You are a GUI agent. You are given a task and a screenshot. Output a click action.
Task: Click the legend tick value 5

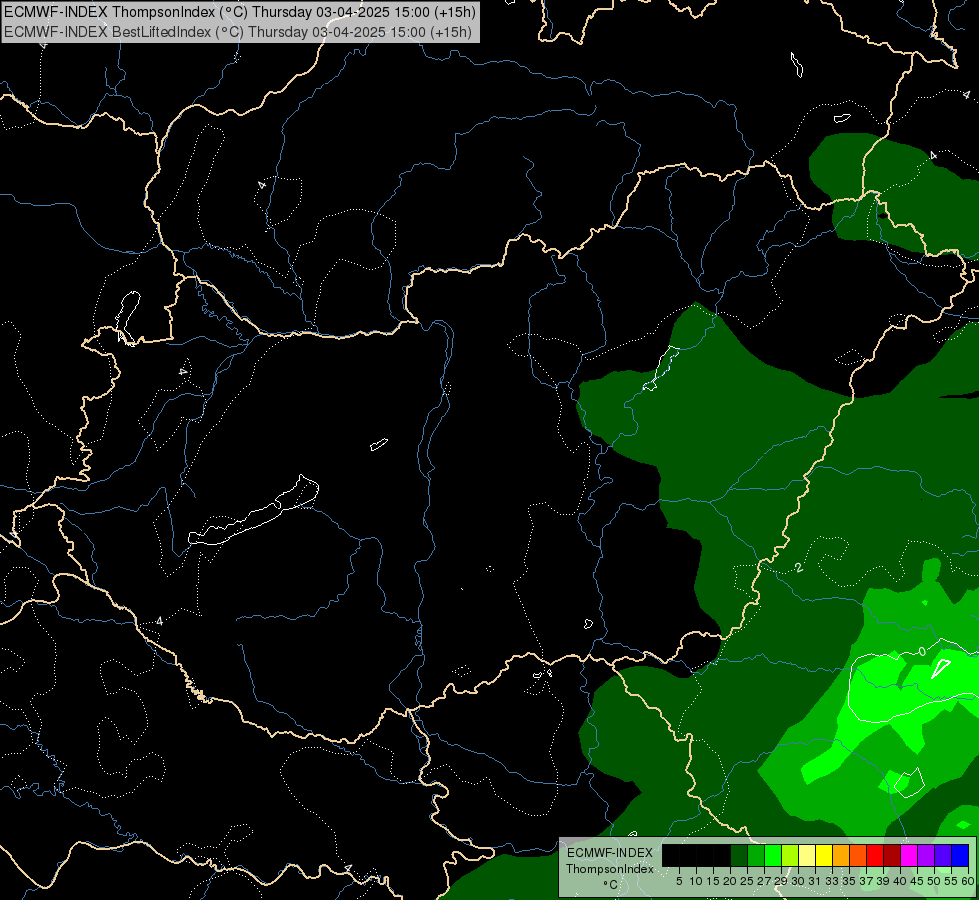pos(679,881)
